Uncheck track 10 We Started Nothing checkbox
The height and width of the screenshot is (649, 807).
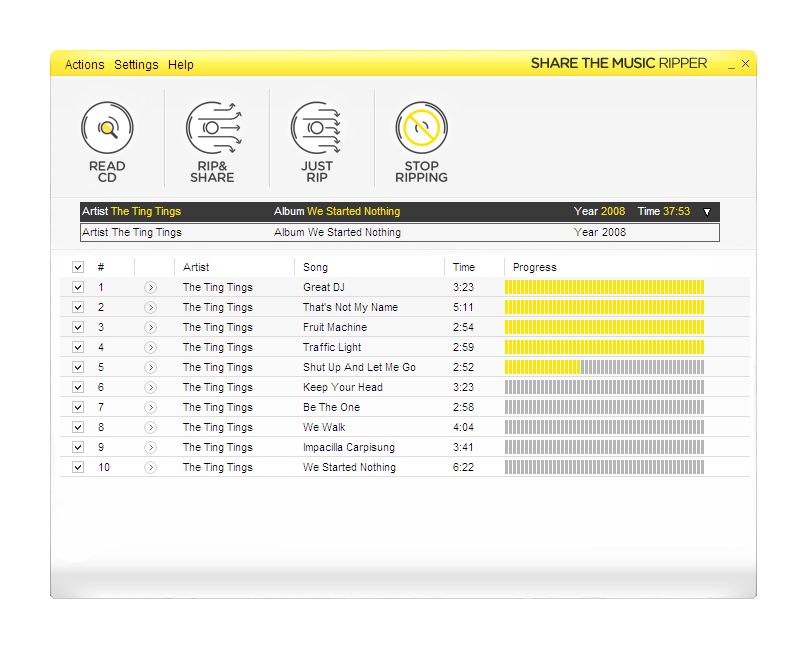pos(78,467)
